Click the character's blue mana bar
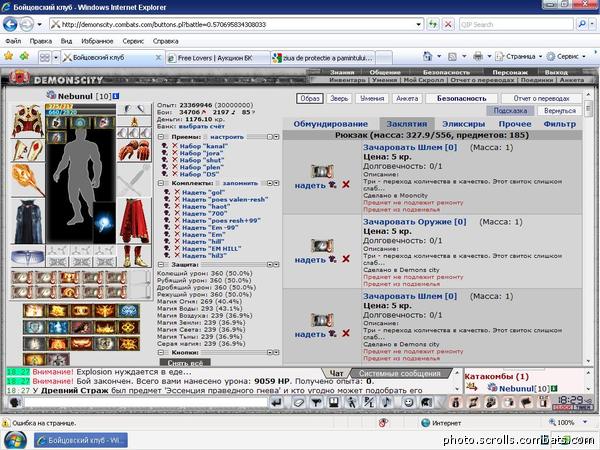 tap(80, 112)
